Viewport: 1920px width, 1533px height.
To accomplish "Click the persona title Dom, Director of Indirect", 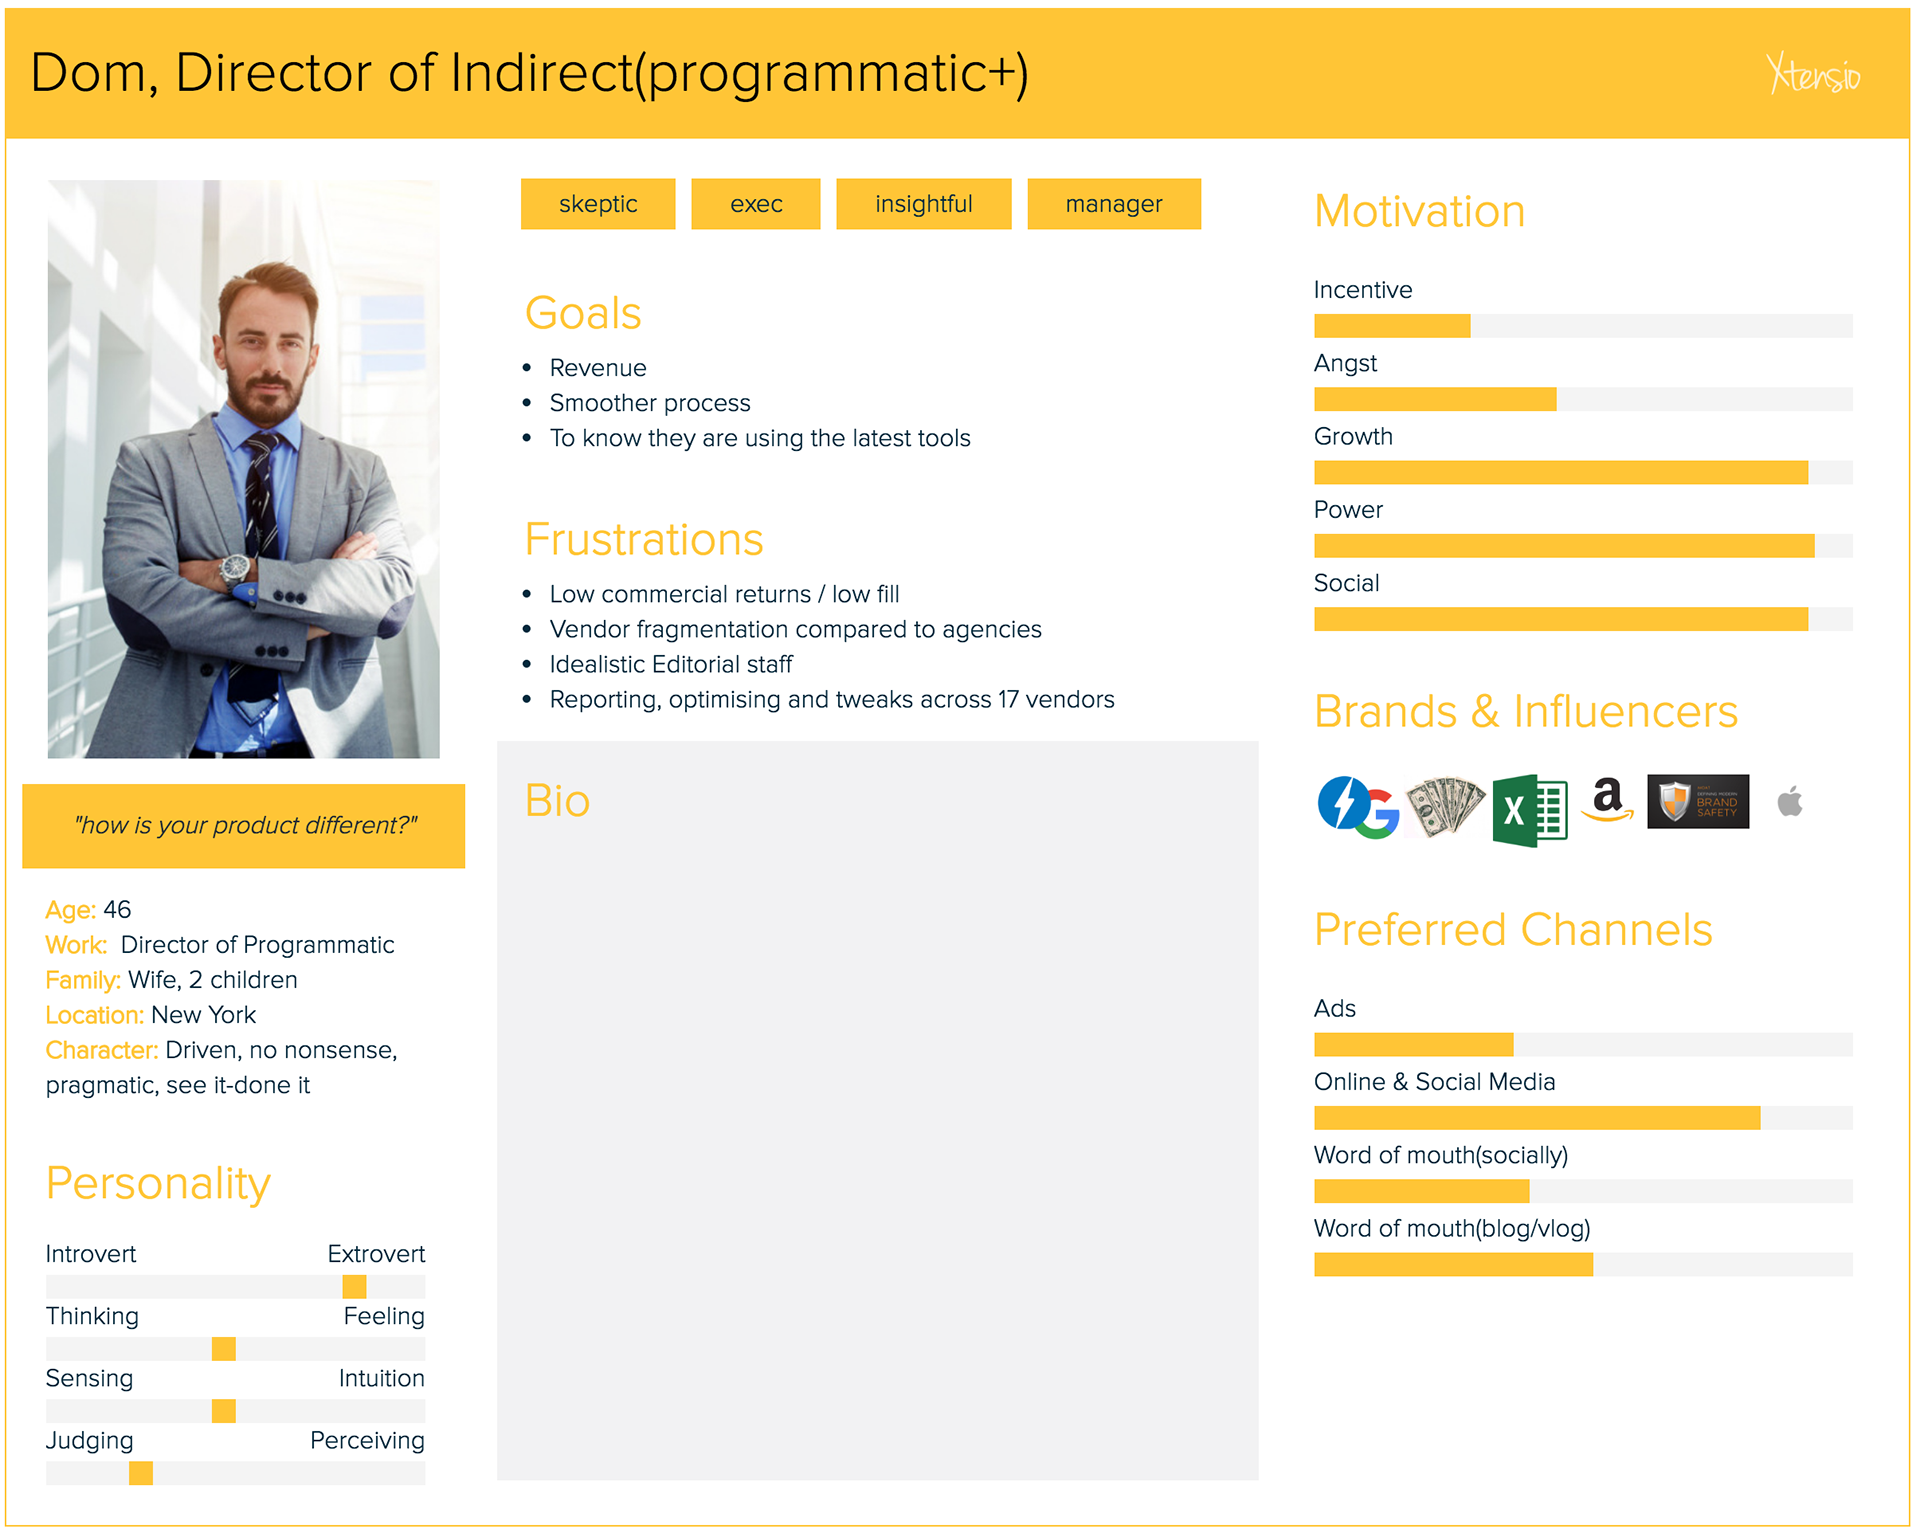I will tap(529, 73).
